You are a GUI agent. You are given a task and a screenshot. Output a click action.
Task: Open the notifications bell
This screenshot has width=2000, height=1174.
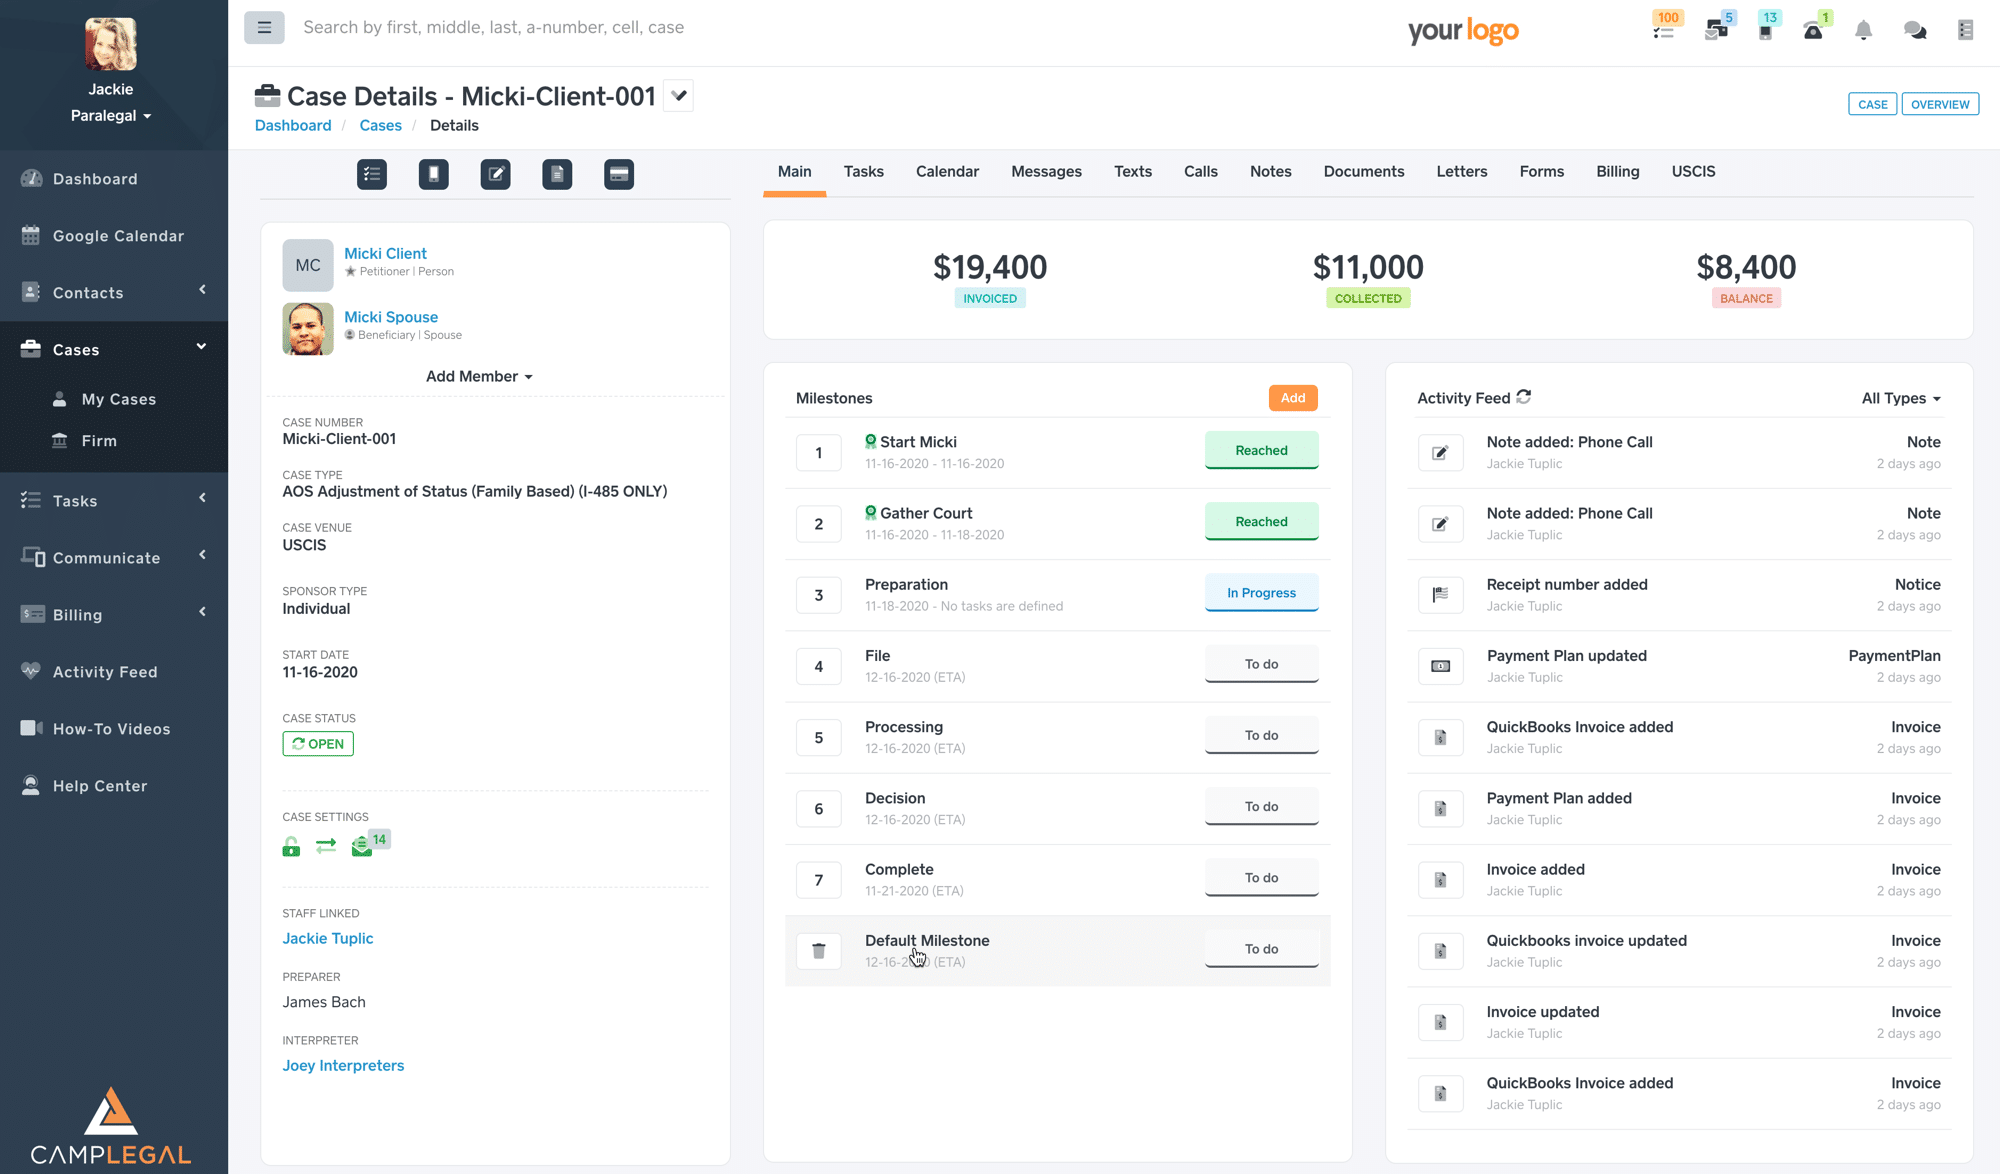1863,30
